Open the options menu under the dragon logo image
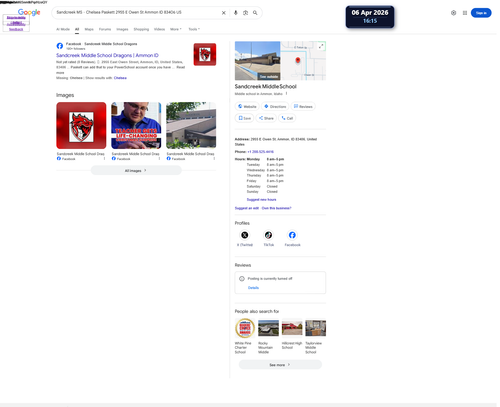The image size is (500, 407). click(x=104, y=159)
